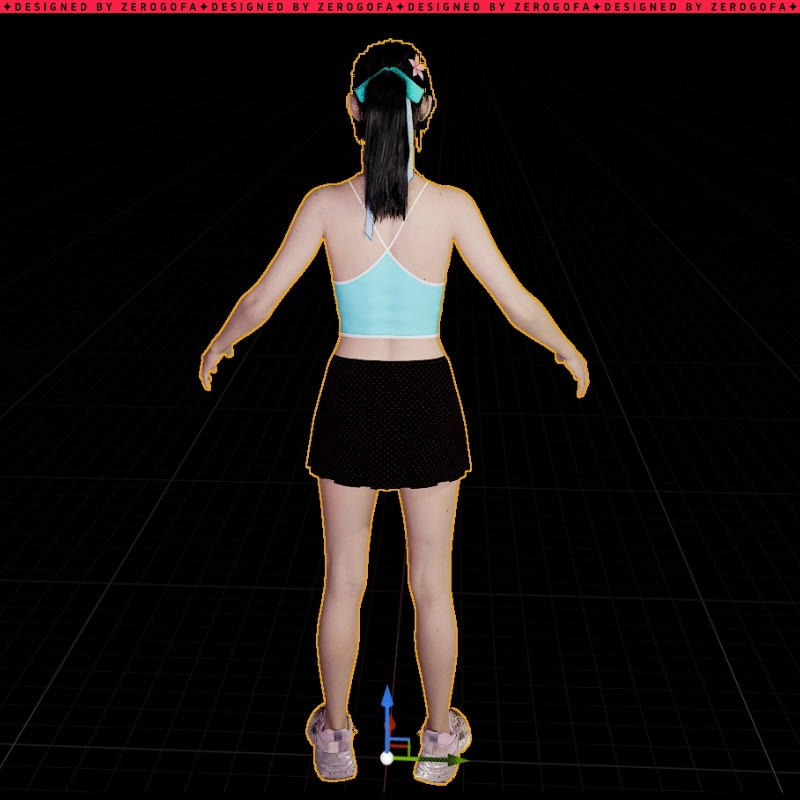Select the black ponytail hair
The image size is (800, 800).
[388, 160]
